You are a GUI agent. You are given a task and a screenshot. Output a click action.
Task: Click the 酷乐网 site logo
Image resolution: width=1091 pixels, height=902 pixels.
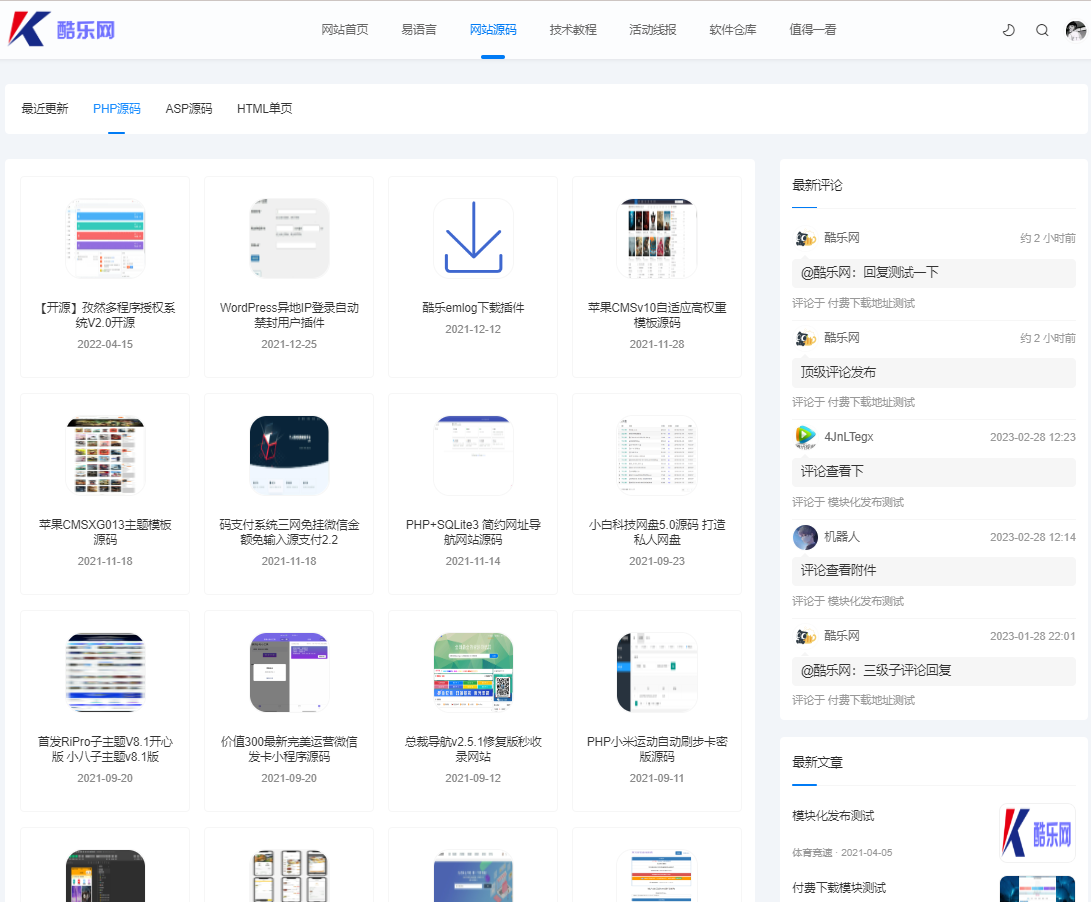pos(61,29)
